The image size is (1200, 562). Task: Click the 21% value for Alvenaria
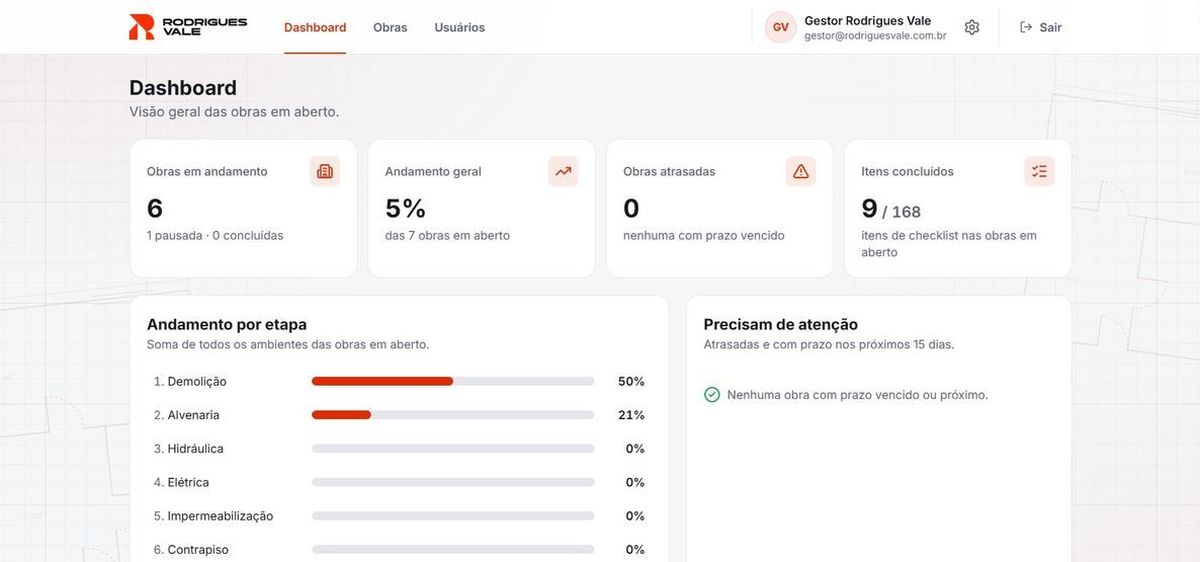point(631,415)
